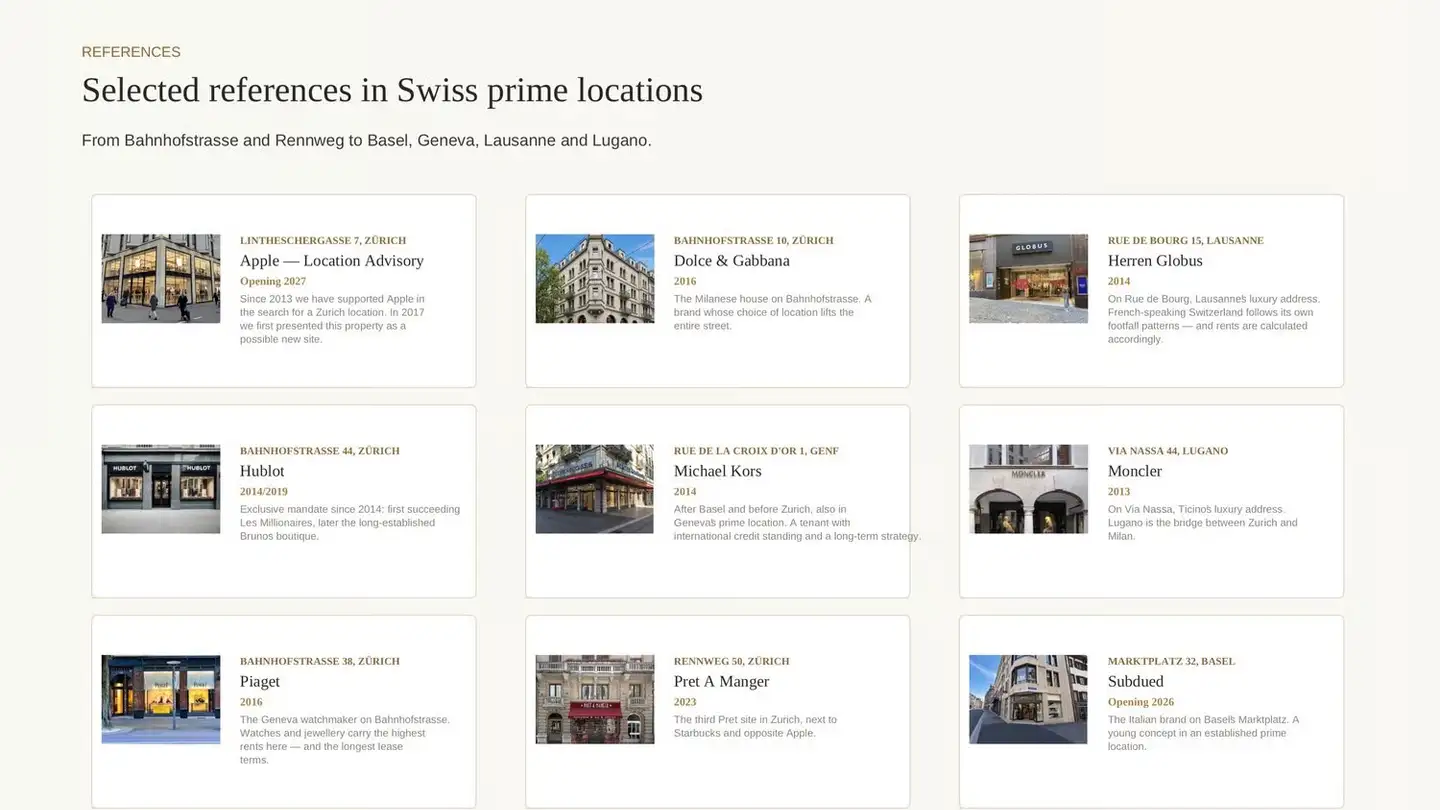Open the Piaget shop window photo
The height and width of the screenshot is (810, 1440).
pyautogui.click(x=160, y=699)
